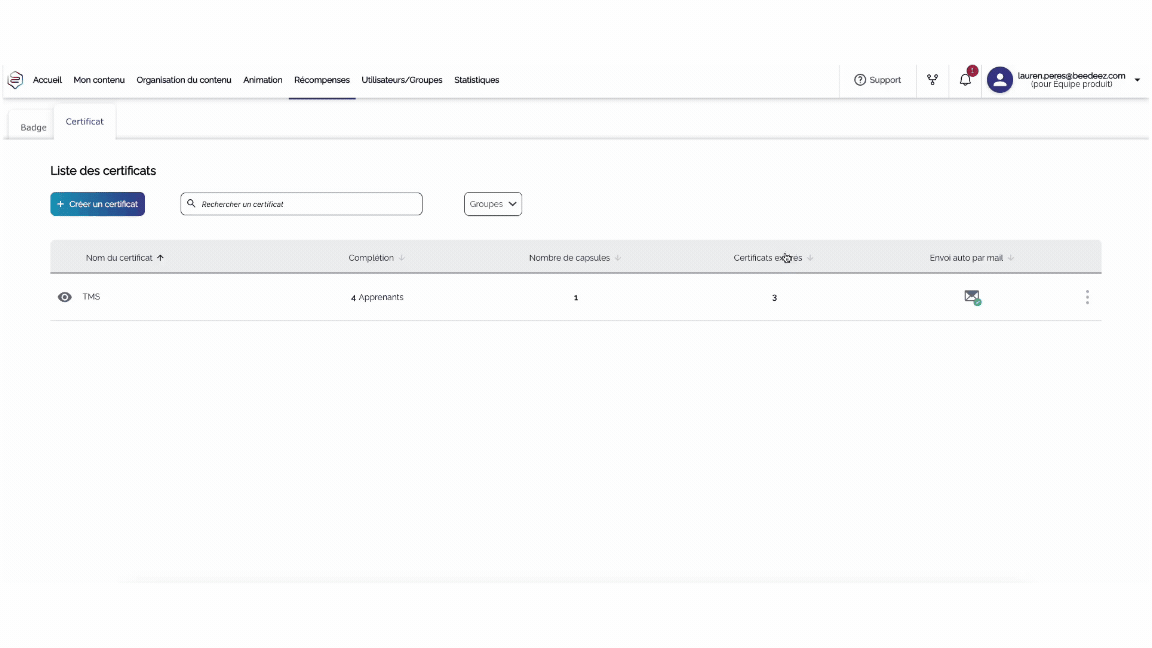Click the auto mail envelope icon for TMS
This screenshot has height=648, width=1152.
971,297
